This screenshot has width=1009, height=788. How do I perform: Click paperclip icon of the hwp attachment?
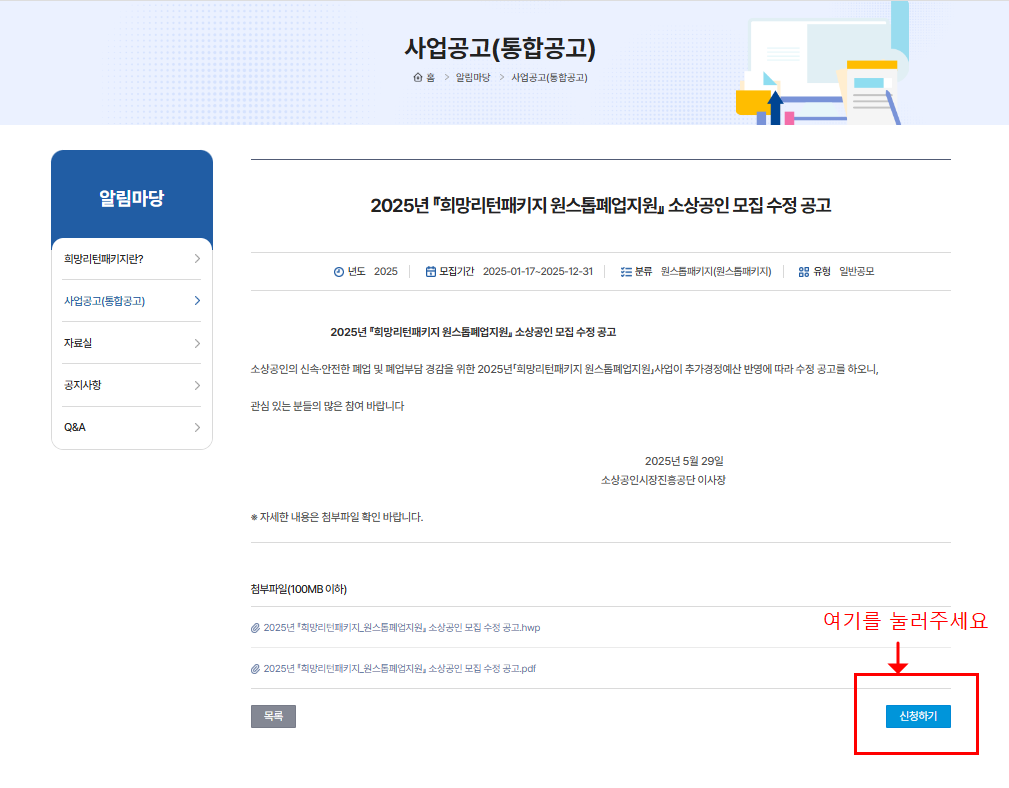tap(255, 628)
